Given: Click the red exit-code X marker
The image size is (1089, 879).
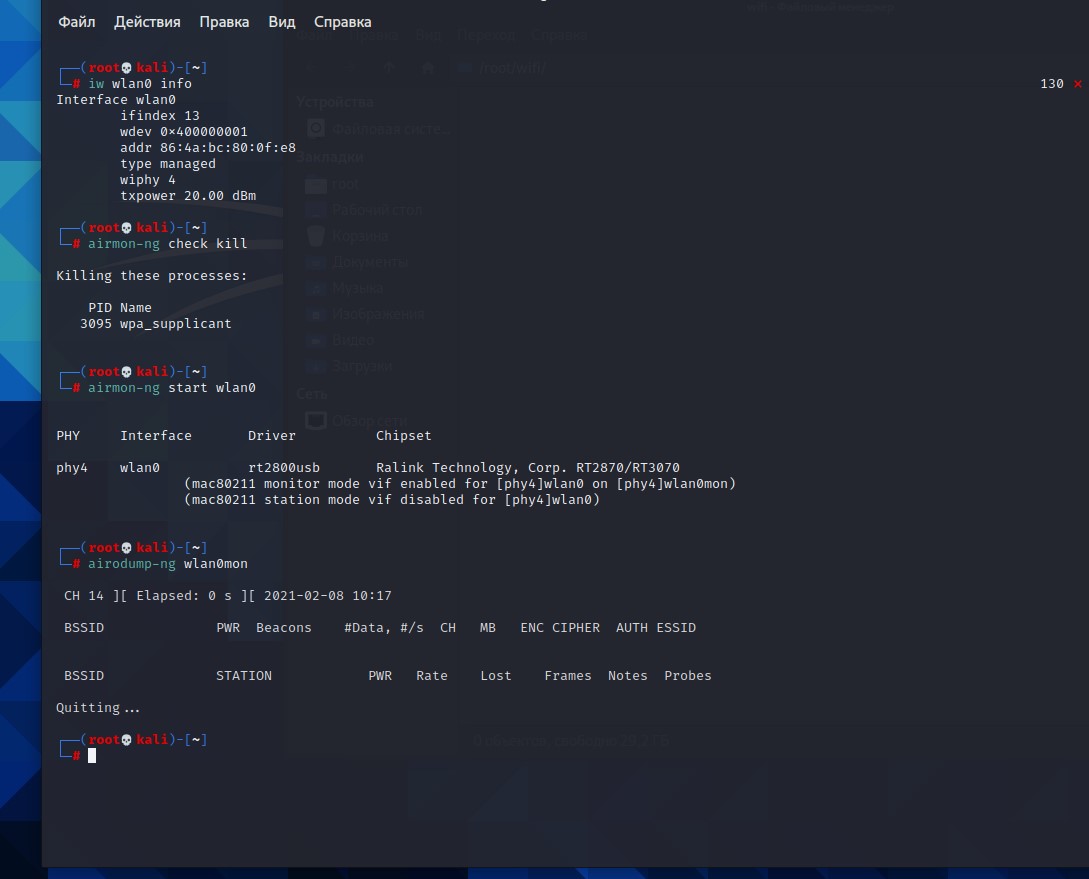Looking at the screenshot, I should point(1077,84).
